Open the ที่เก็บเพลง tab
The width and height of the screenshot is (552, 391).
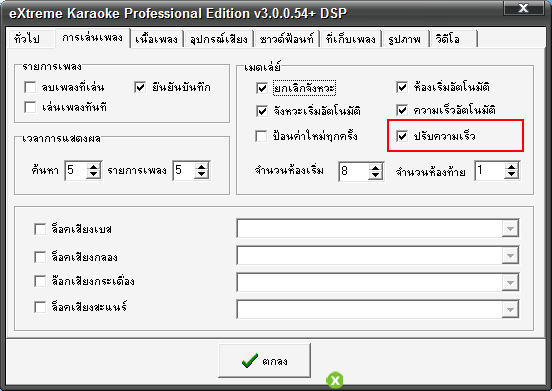point(351,39)
